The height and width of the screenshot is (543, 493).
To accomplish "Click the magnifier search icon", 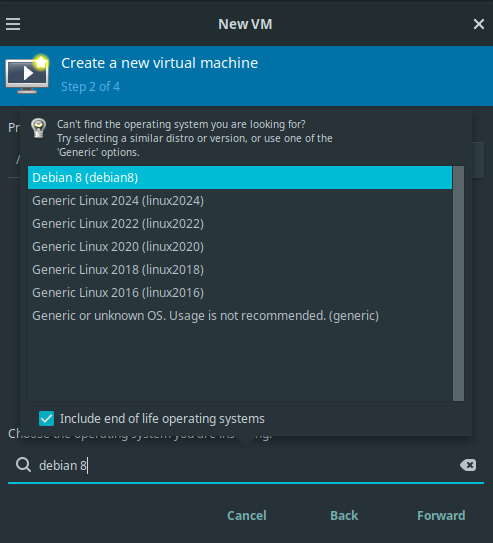I will pyautogui.click(x=23, y=465).
